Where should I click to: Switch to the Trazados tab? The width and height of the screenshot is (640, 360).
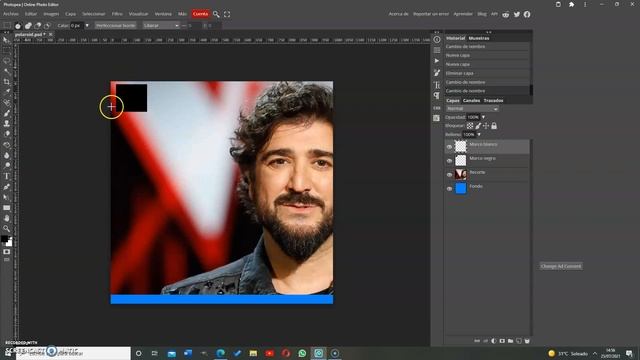point(493,100)
